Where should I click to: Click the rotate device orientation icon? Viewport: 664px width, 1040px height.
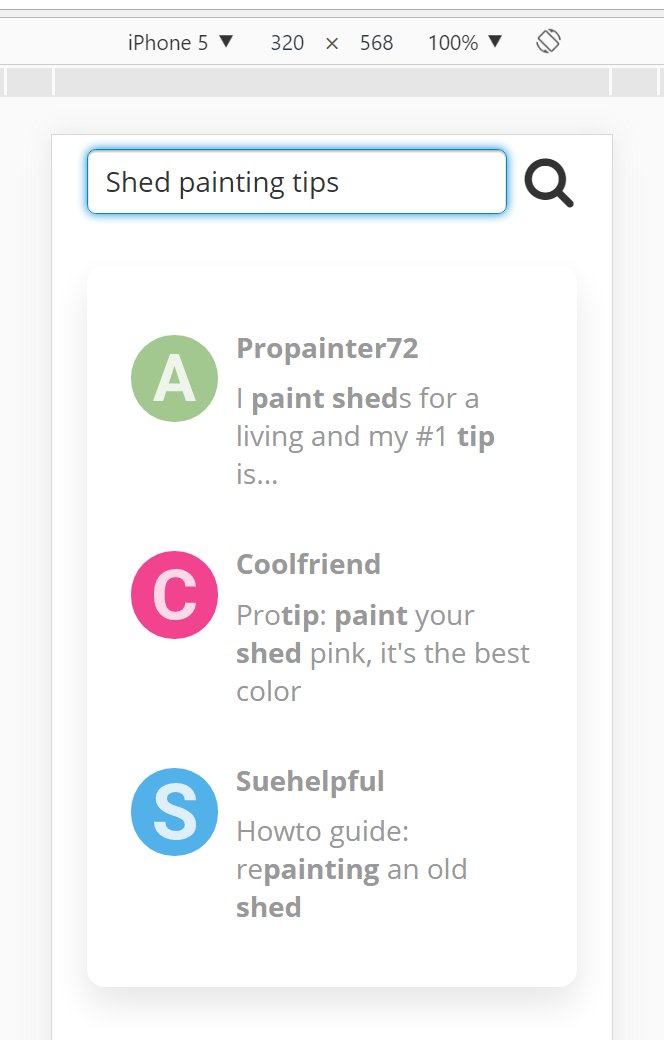(x=548, y=42)
